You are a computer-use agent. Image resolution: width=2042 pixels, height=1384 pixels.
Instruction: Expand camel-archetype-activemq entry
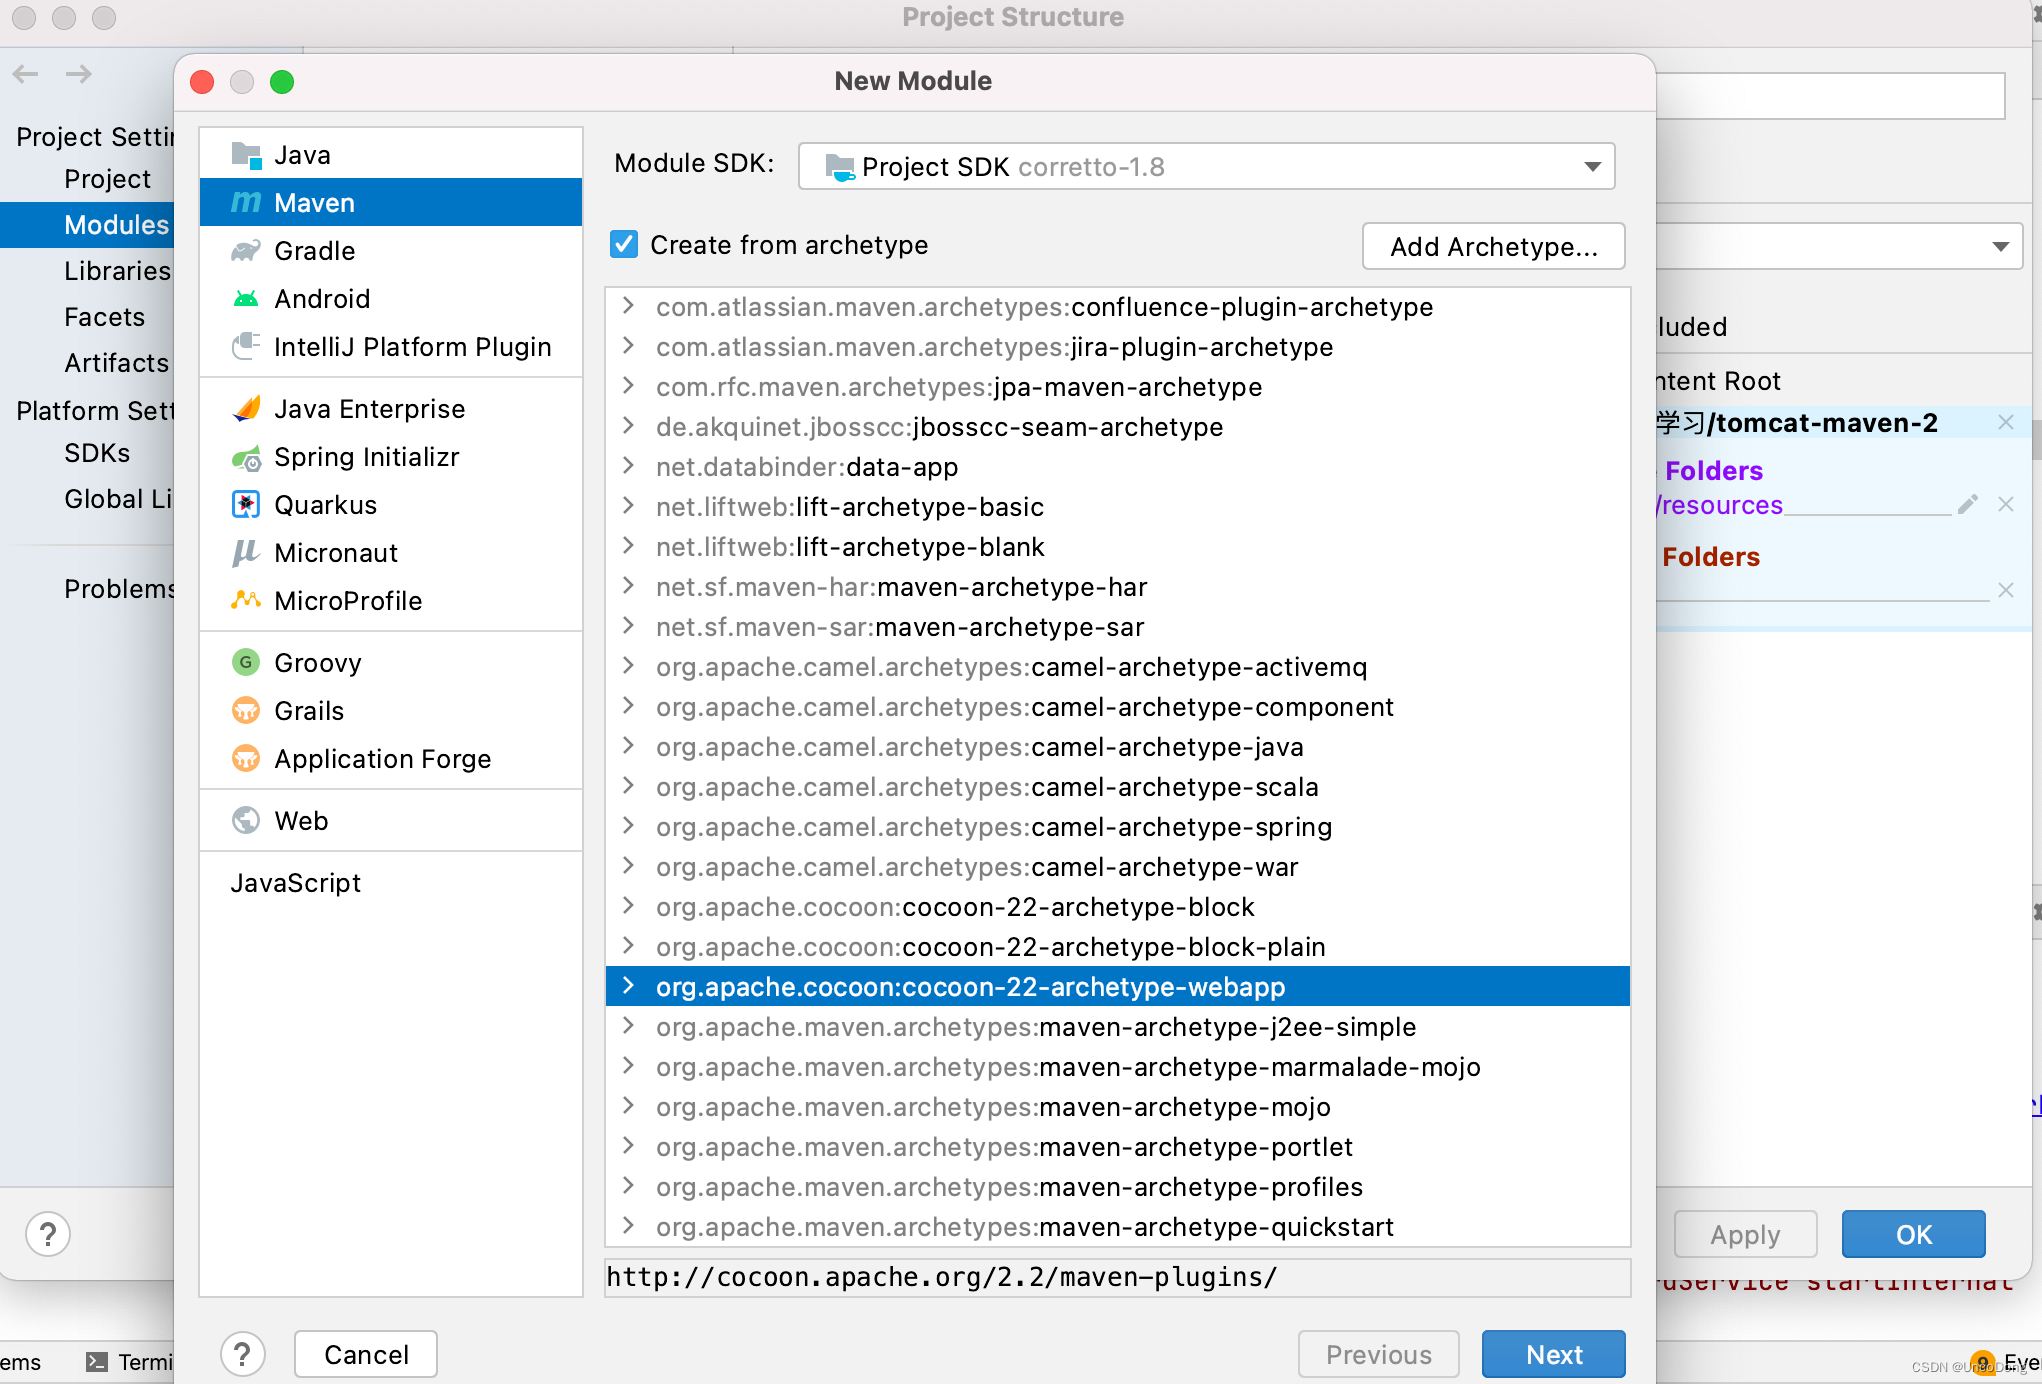628,666
